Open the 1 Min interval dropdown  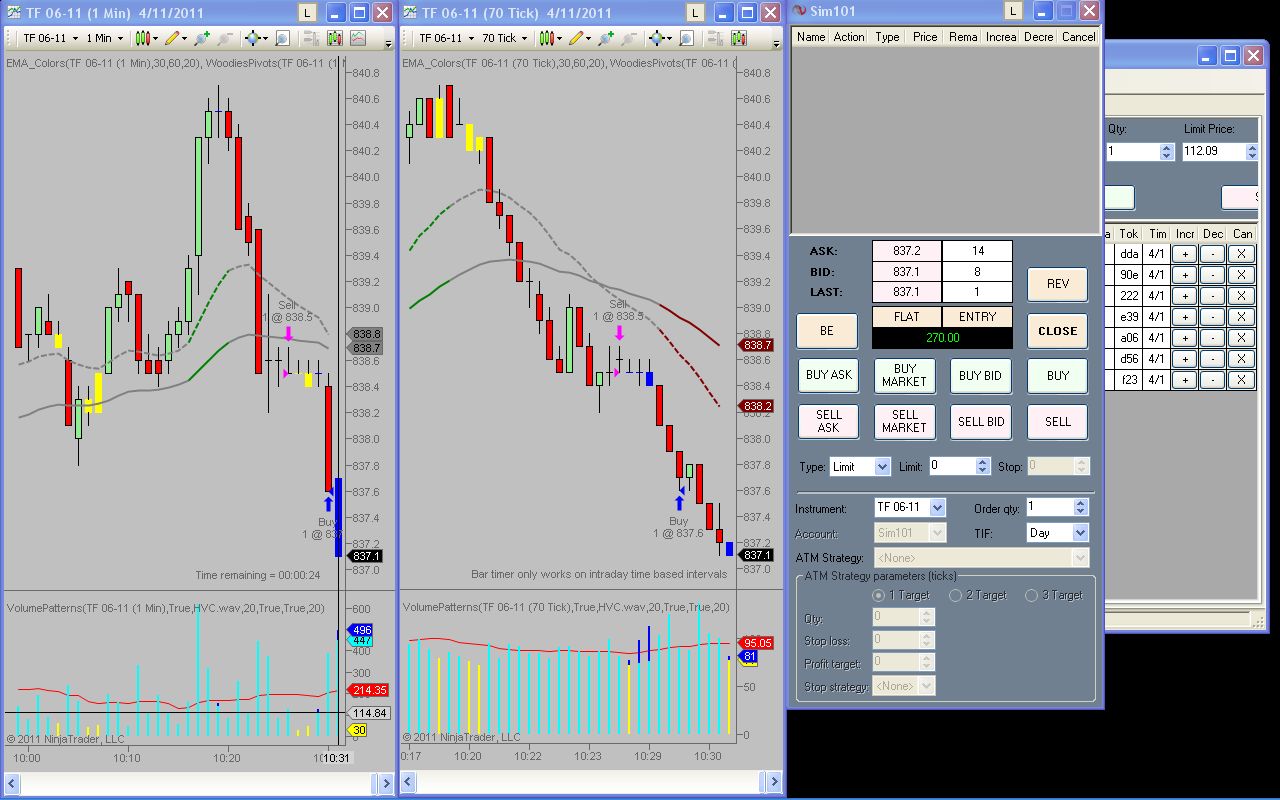104,38
